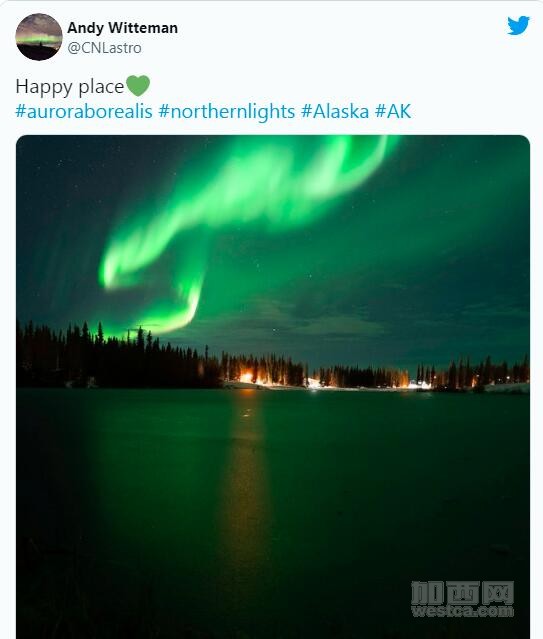Click the Chinese characters watermark logo
543x639 pixels.
point(462,593)
